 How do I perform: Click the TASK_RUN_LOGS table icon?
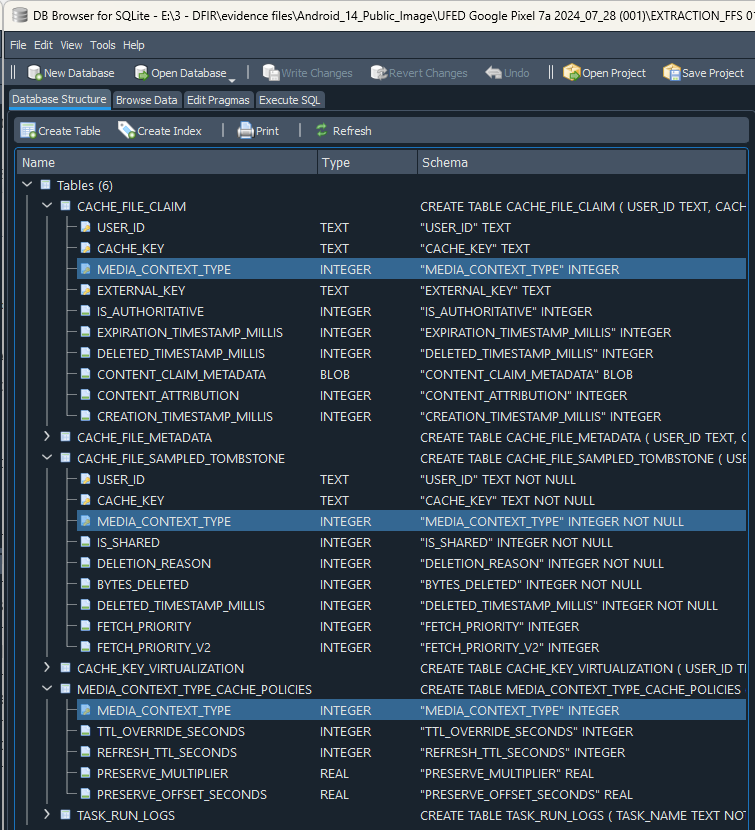click(65, 815)
